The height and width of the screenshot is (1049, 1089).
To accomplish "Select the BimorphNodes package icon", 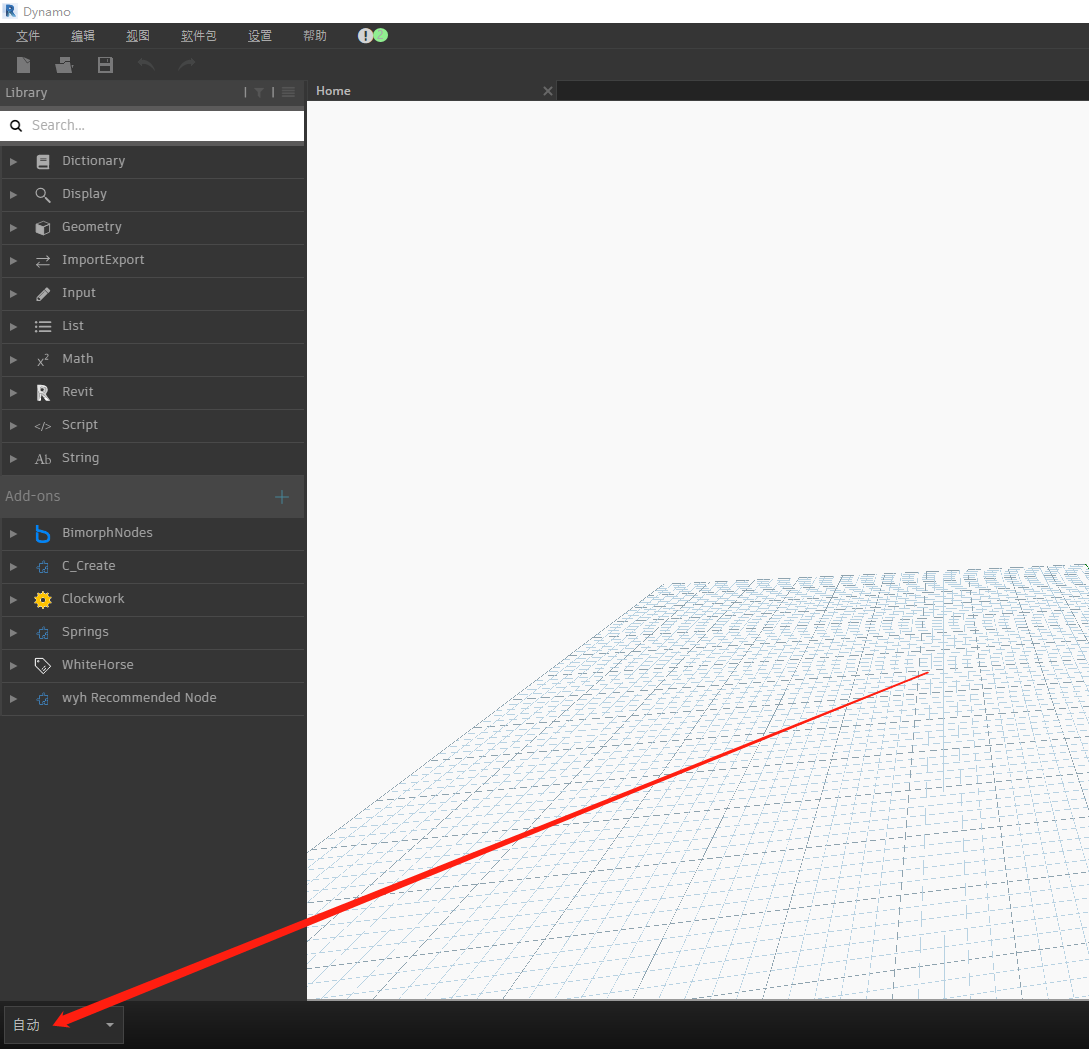I will pyautogui.click(x=43, y=534).
